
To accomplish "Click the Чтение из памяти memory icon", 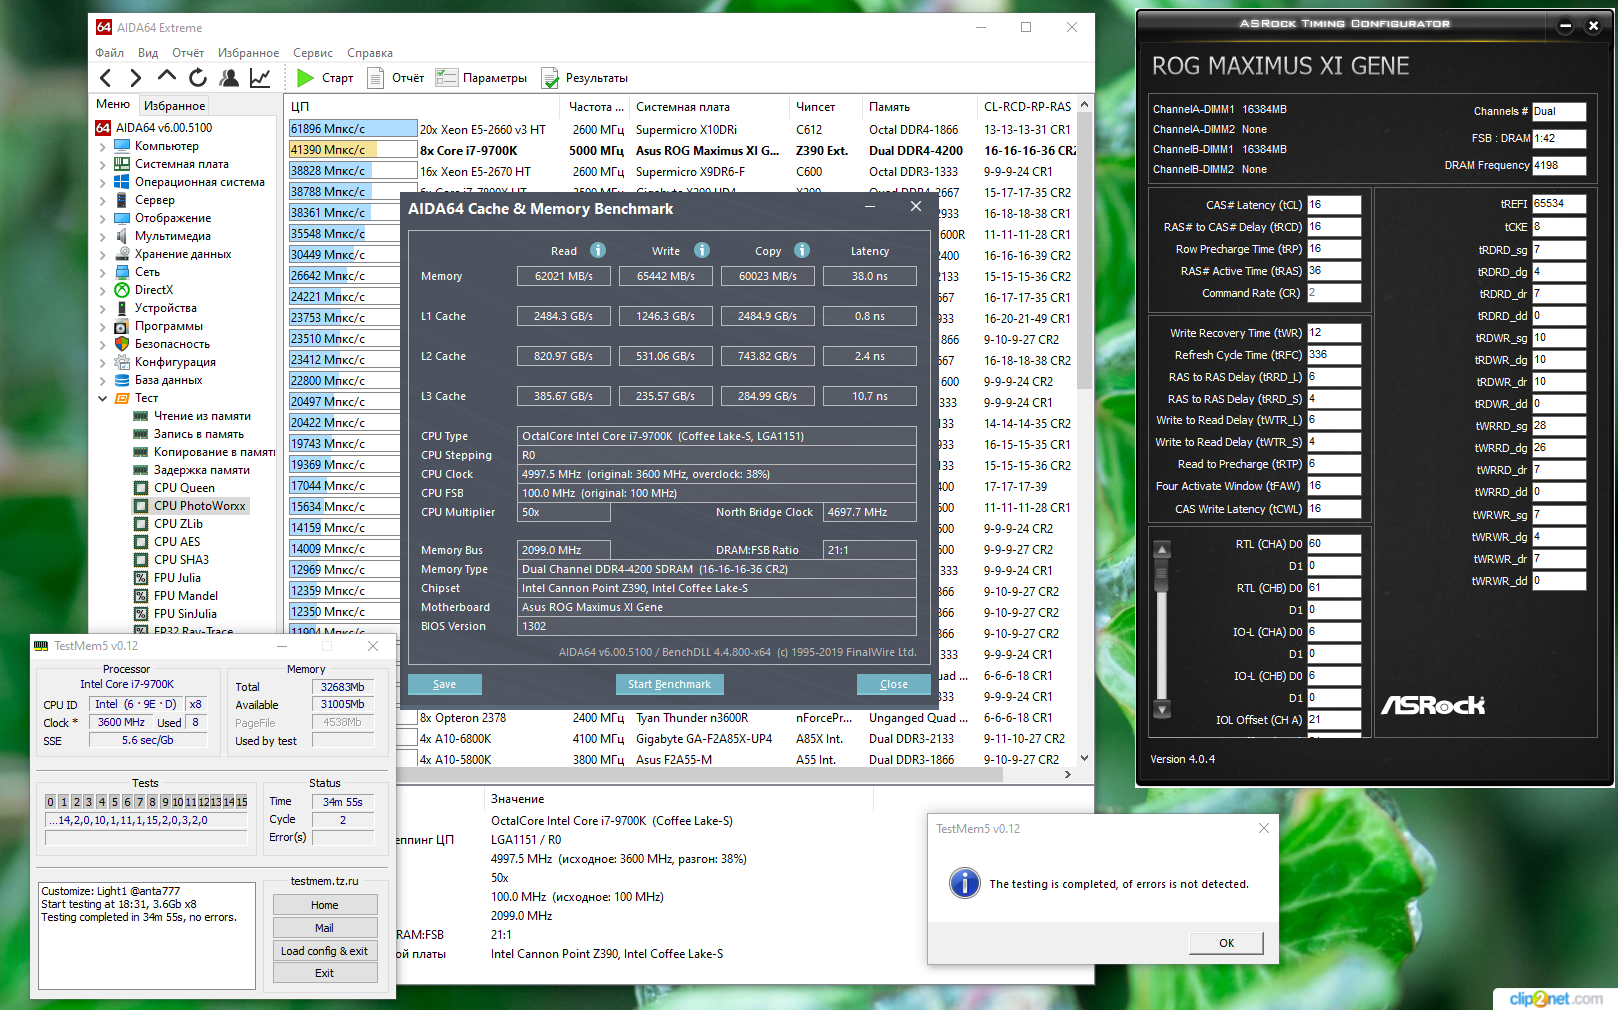I will (x=141, y=416).
